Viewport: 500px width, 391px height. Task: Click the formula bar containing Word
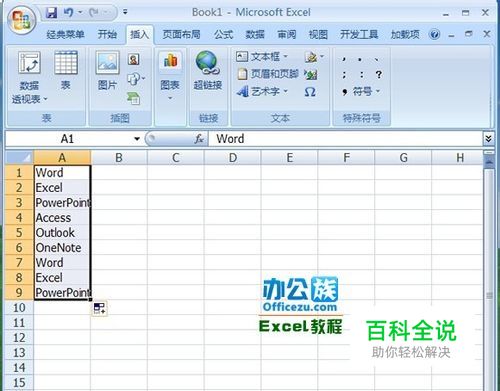point(346,139)
